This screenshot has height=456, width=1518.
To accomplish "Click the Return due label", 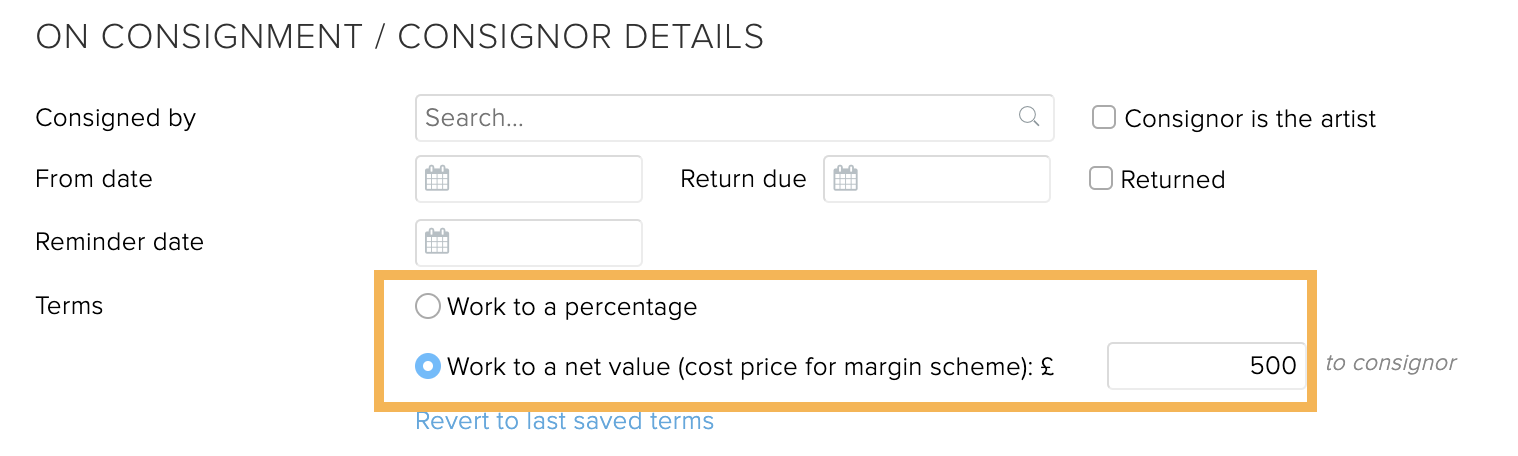I will pos(743,179).
